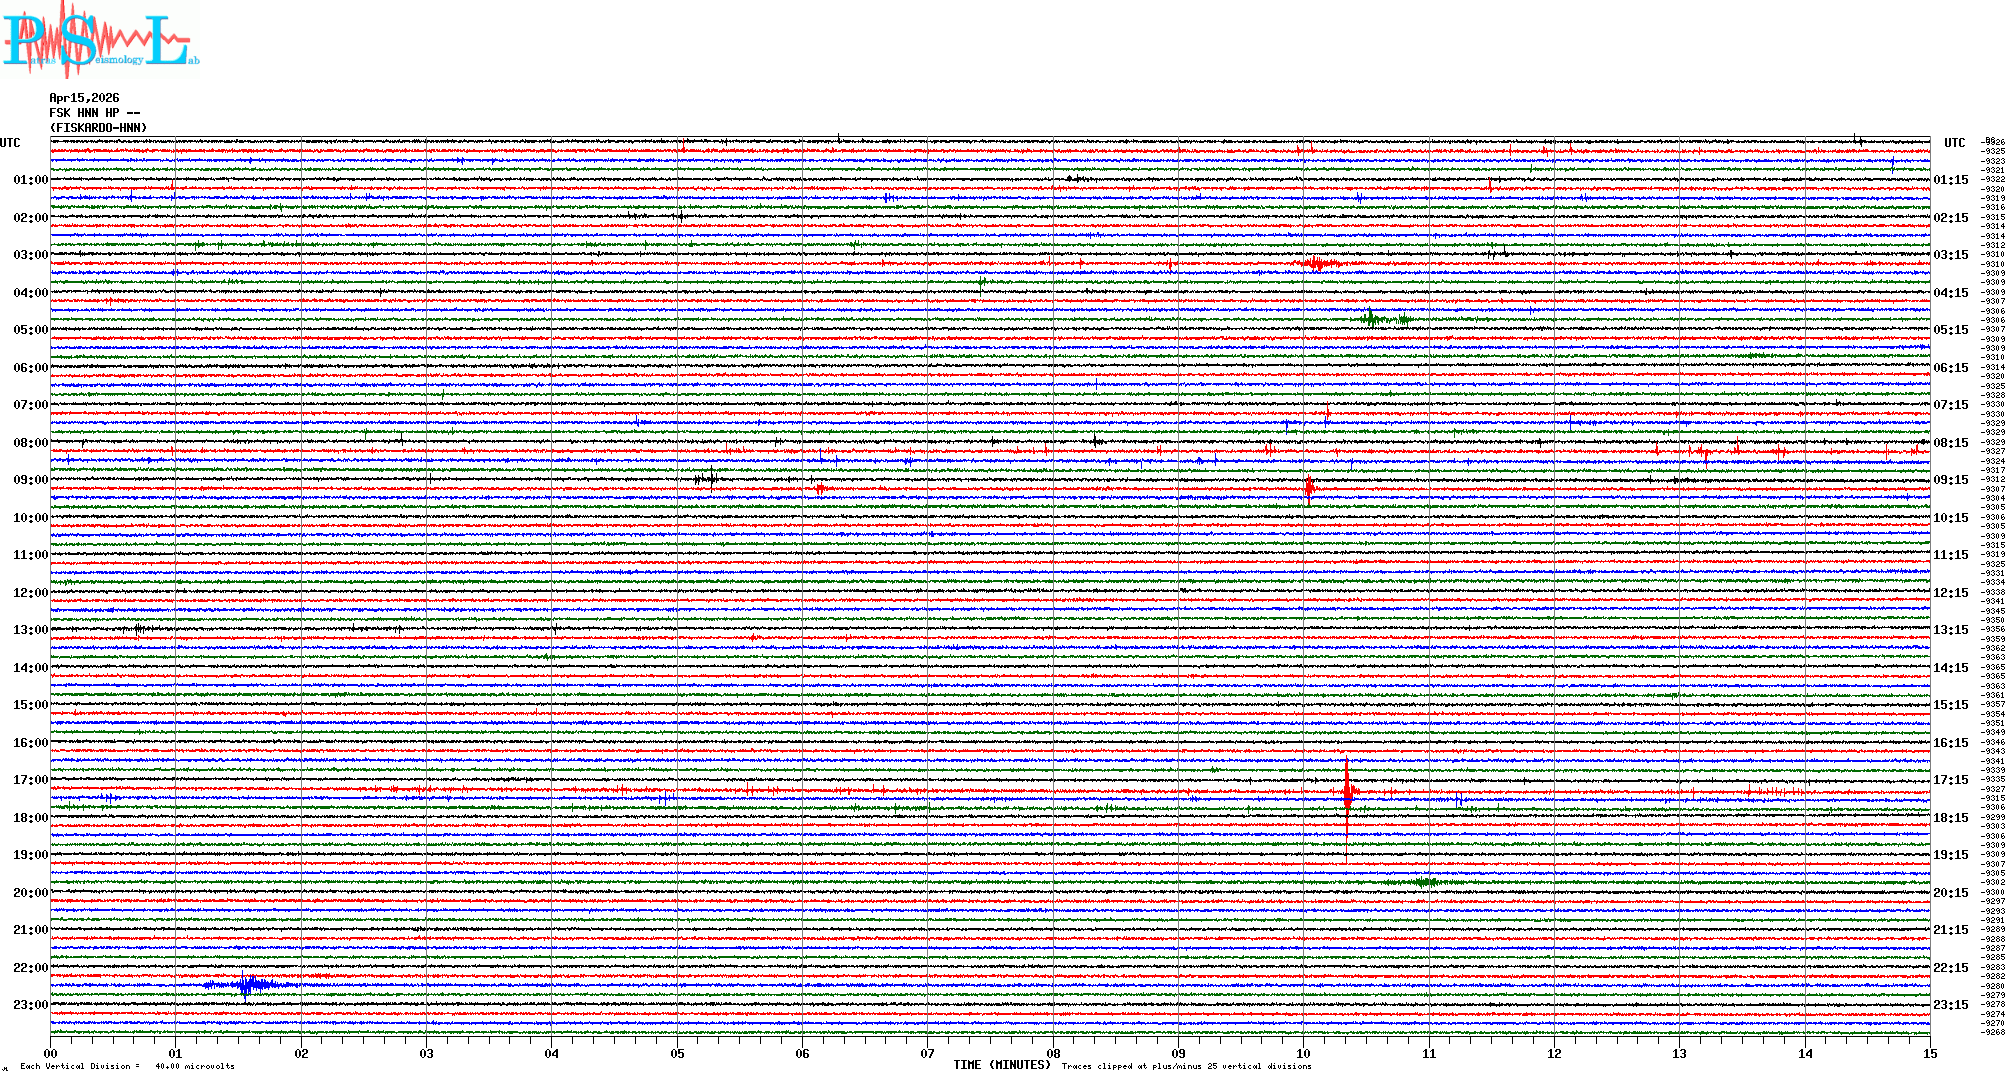Image resolution: width=2010 pixels, height=1080 pixels.
Task: Click minute 05 tick label at bottom
Action: [x=677, y=1053]
